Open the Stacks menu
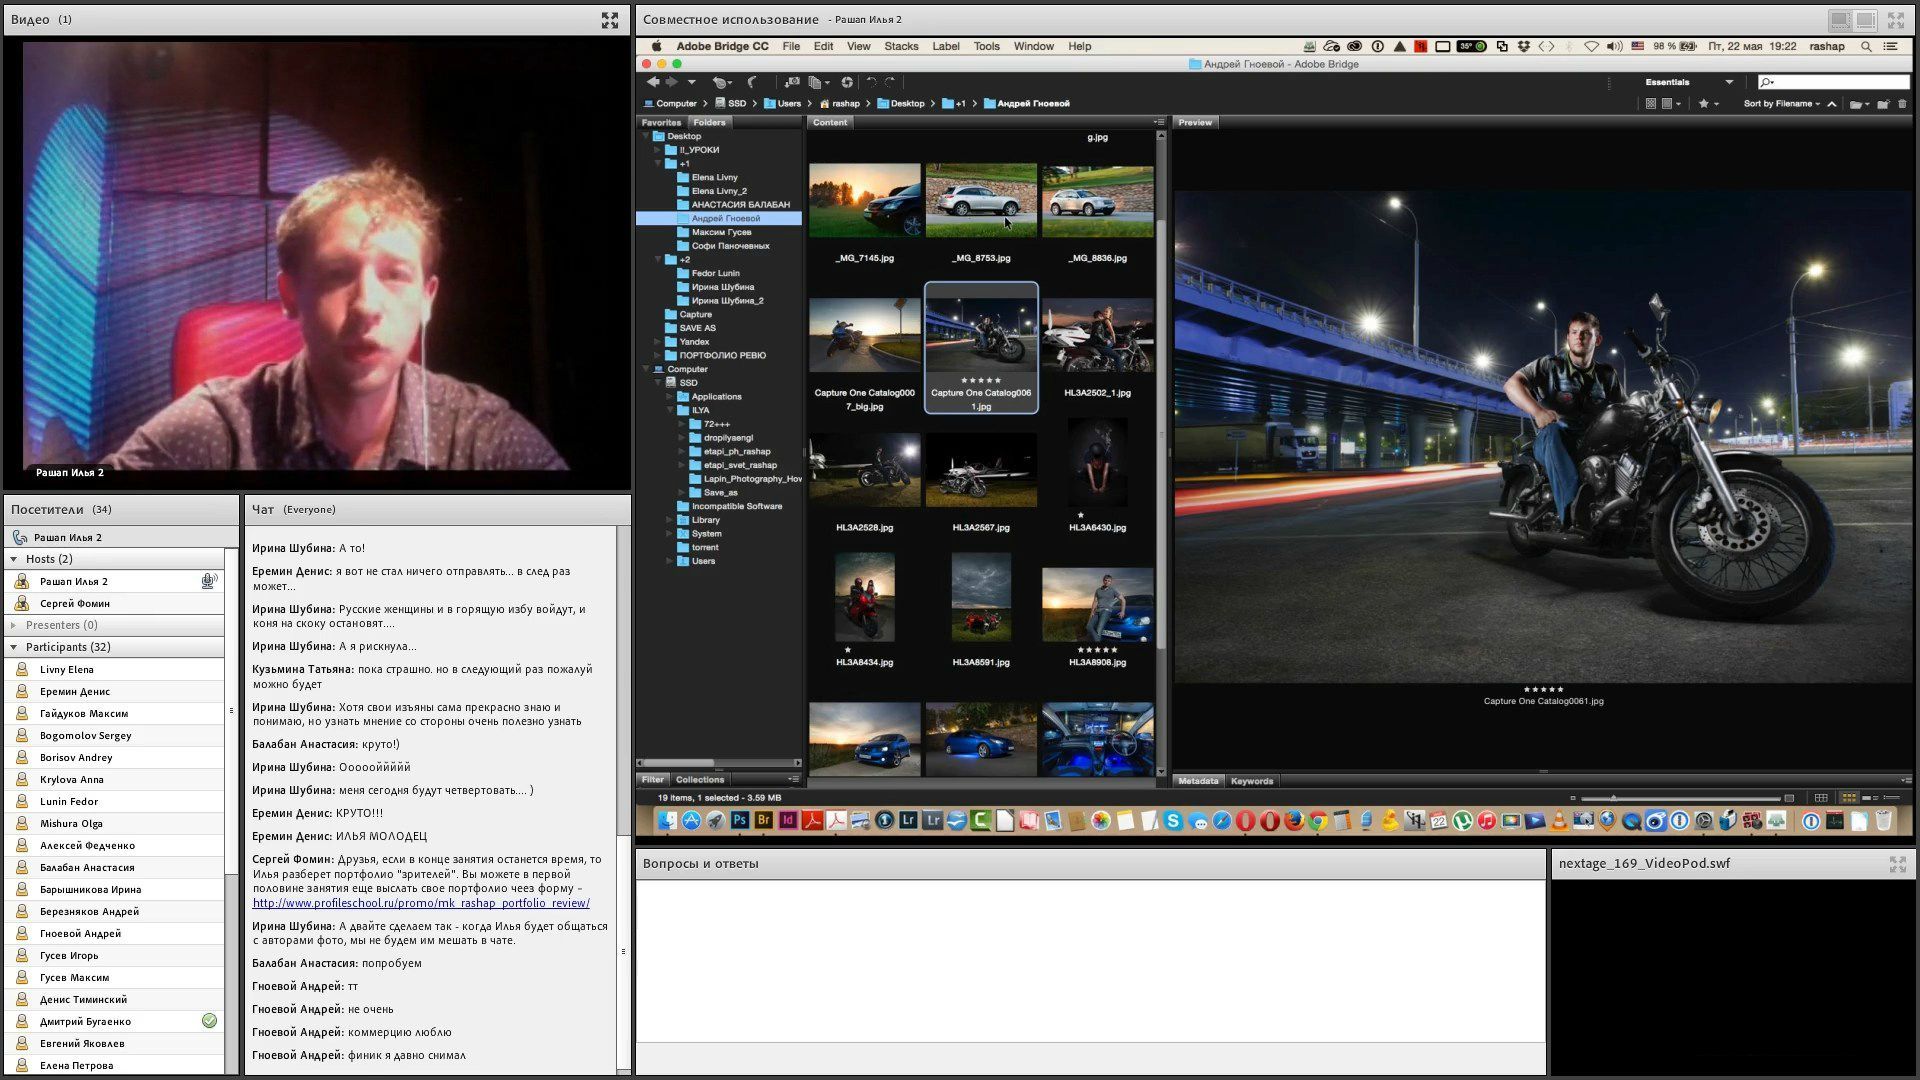The image size is (1920, 1080). coord(900,46)
